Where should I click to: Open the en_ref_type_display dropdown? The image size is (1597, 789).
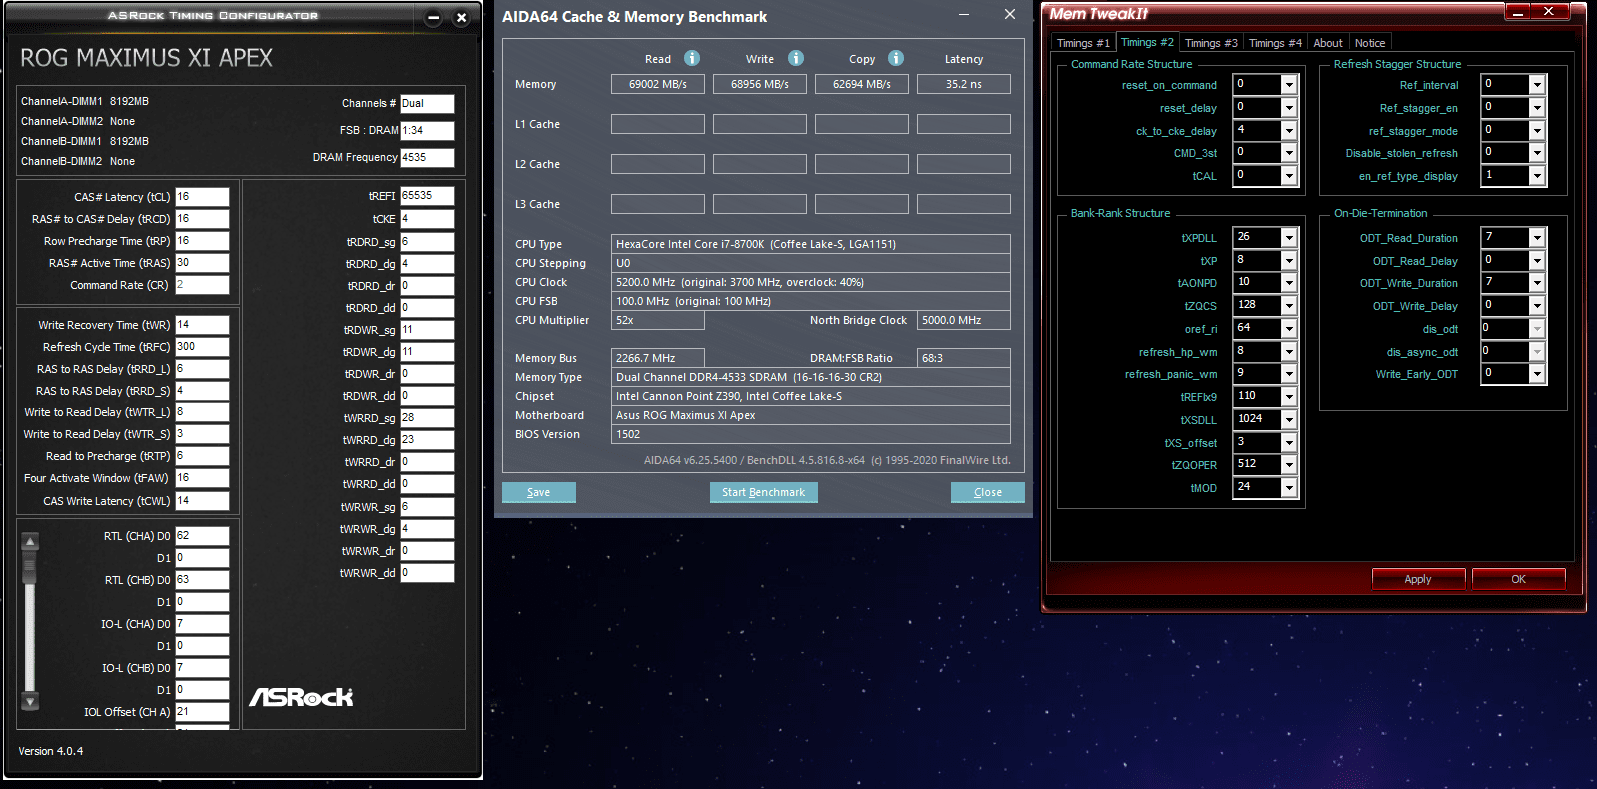(x=1537, y=176)
